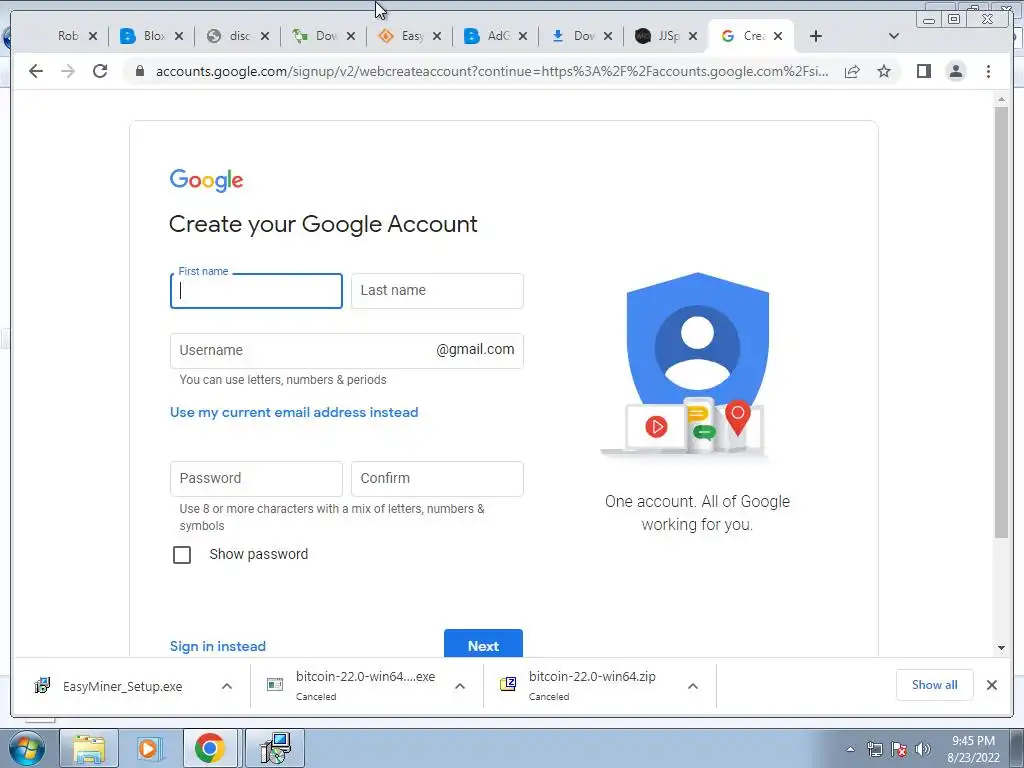Click the address bar URL
1024x768 pixels.
point(492,71)
